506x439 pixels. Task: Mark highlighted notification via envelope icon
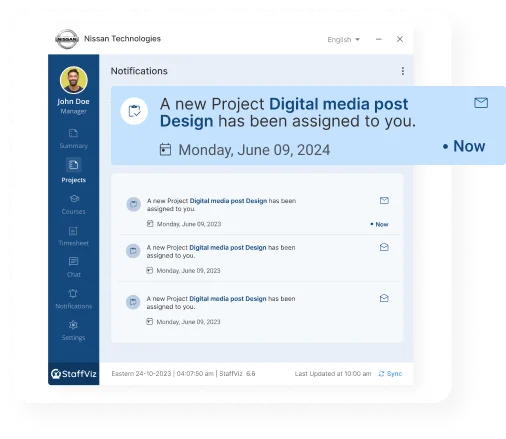481,103
